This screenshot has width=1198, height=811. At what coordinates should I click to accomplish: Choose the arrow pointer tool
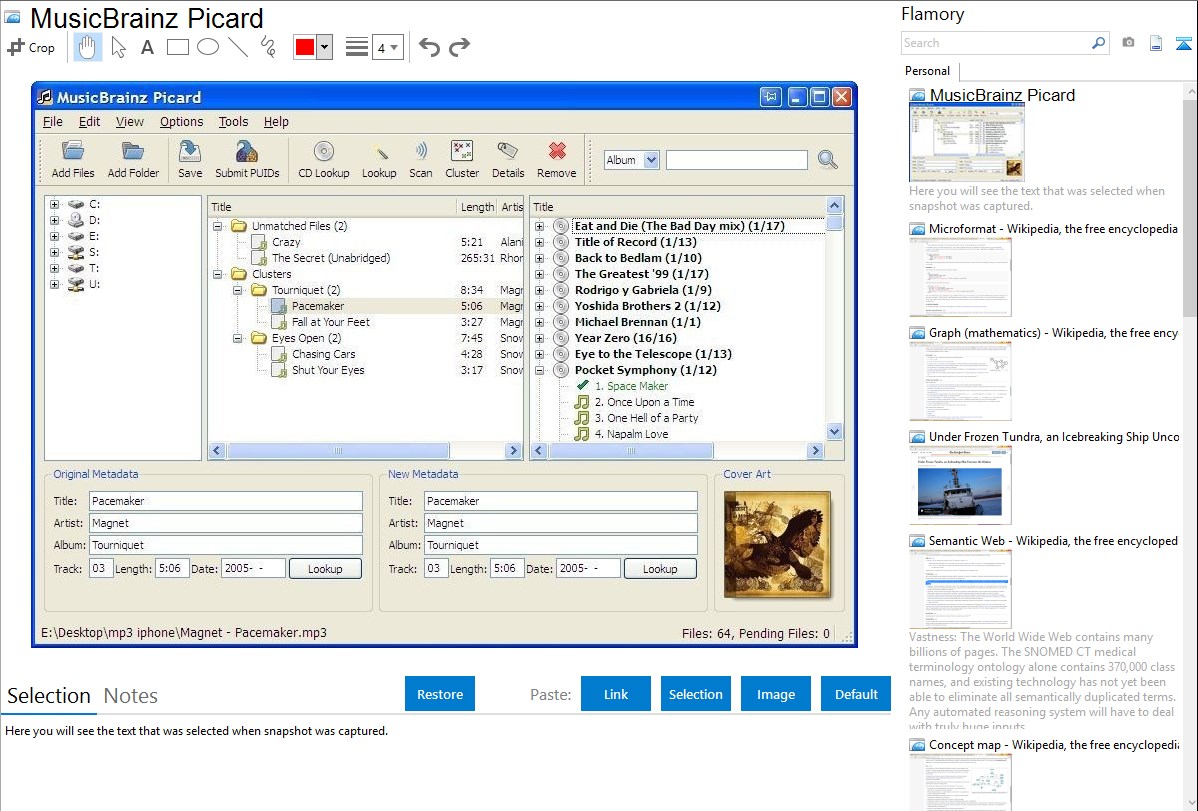(x=118, y=47)
